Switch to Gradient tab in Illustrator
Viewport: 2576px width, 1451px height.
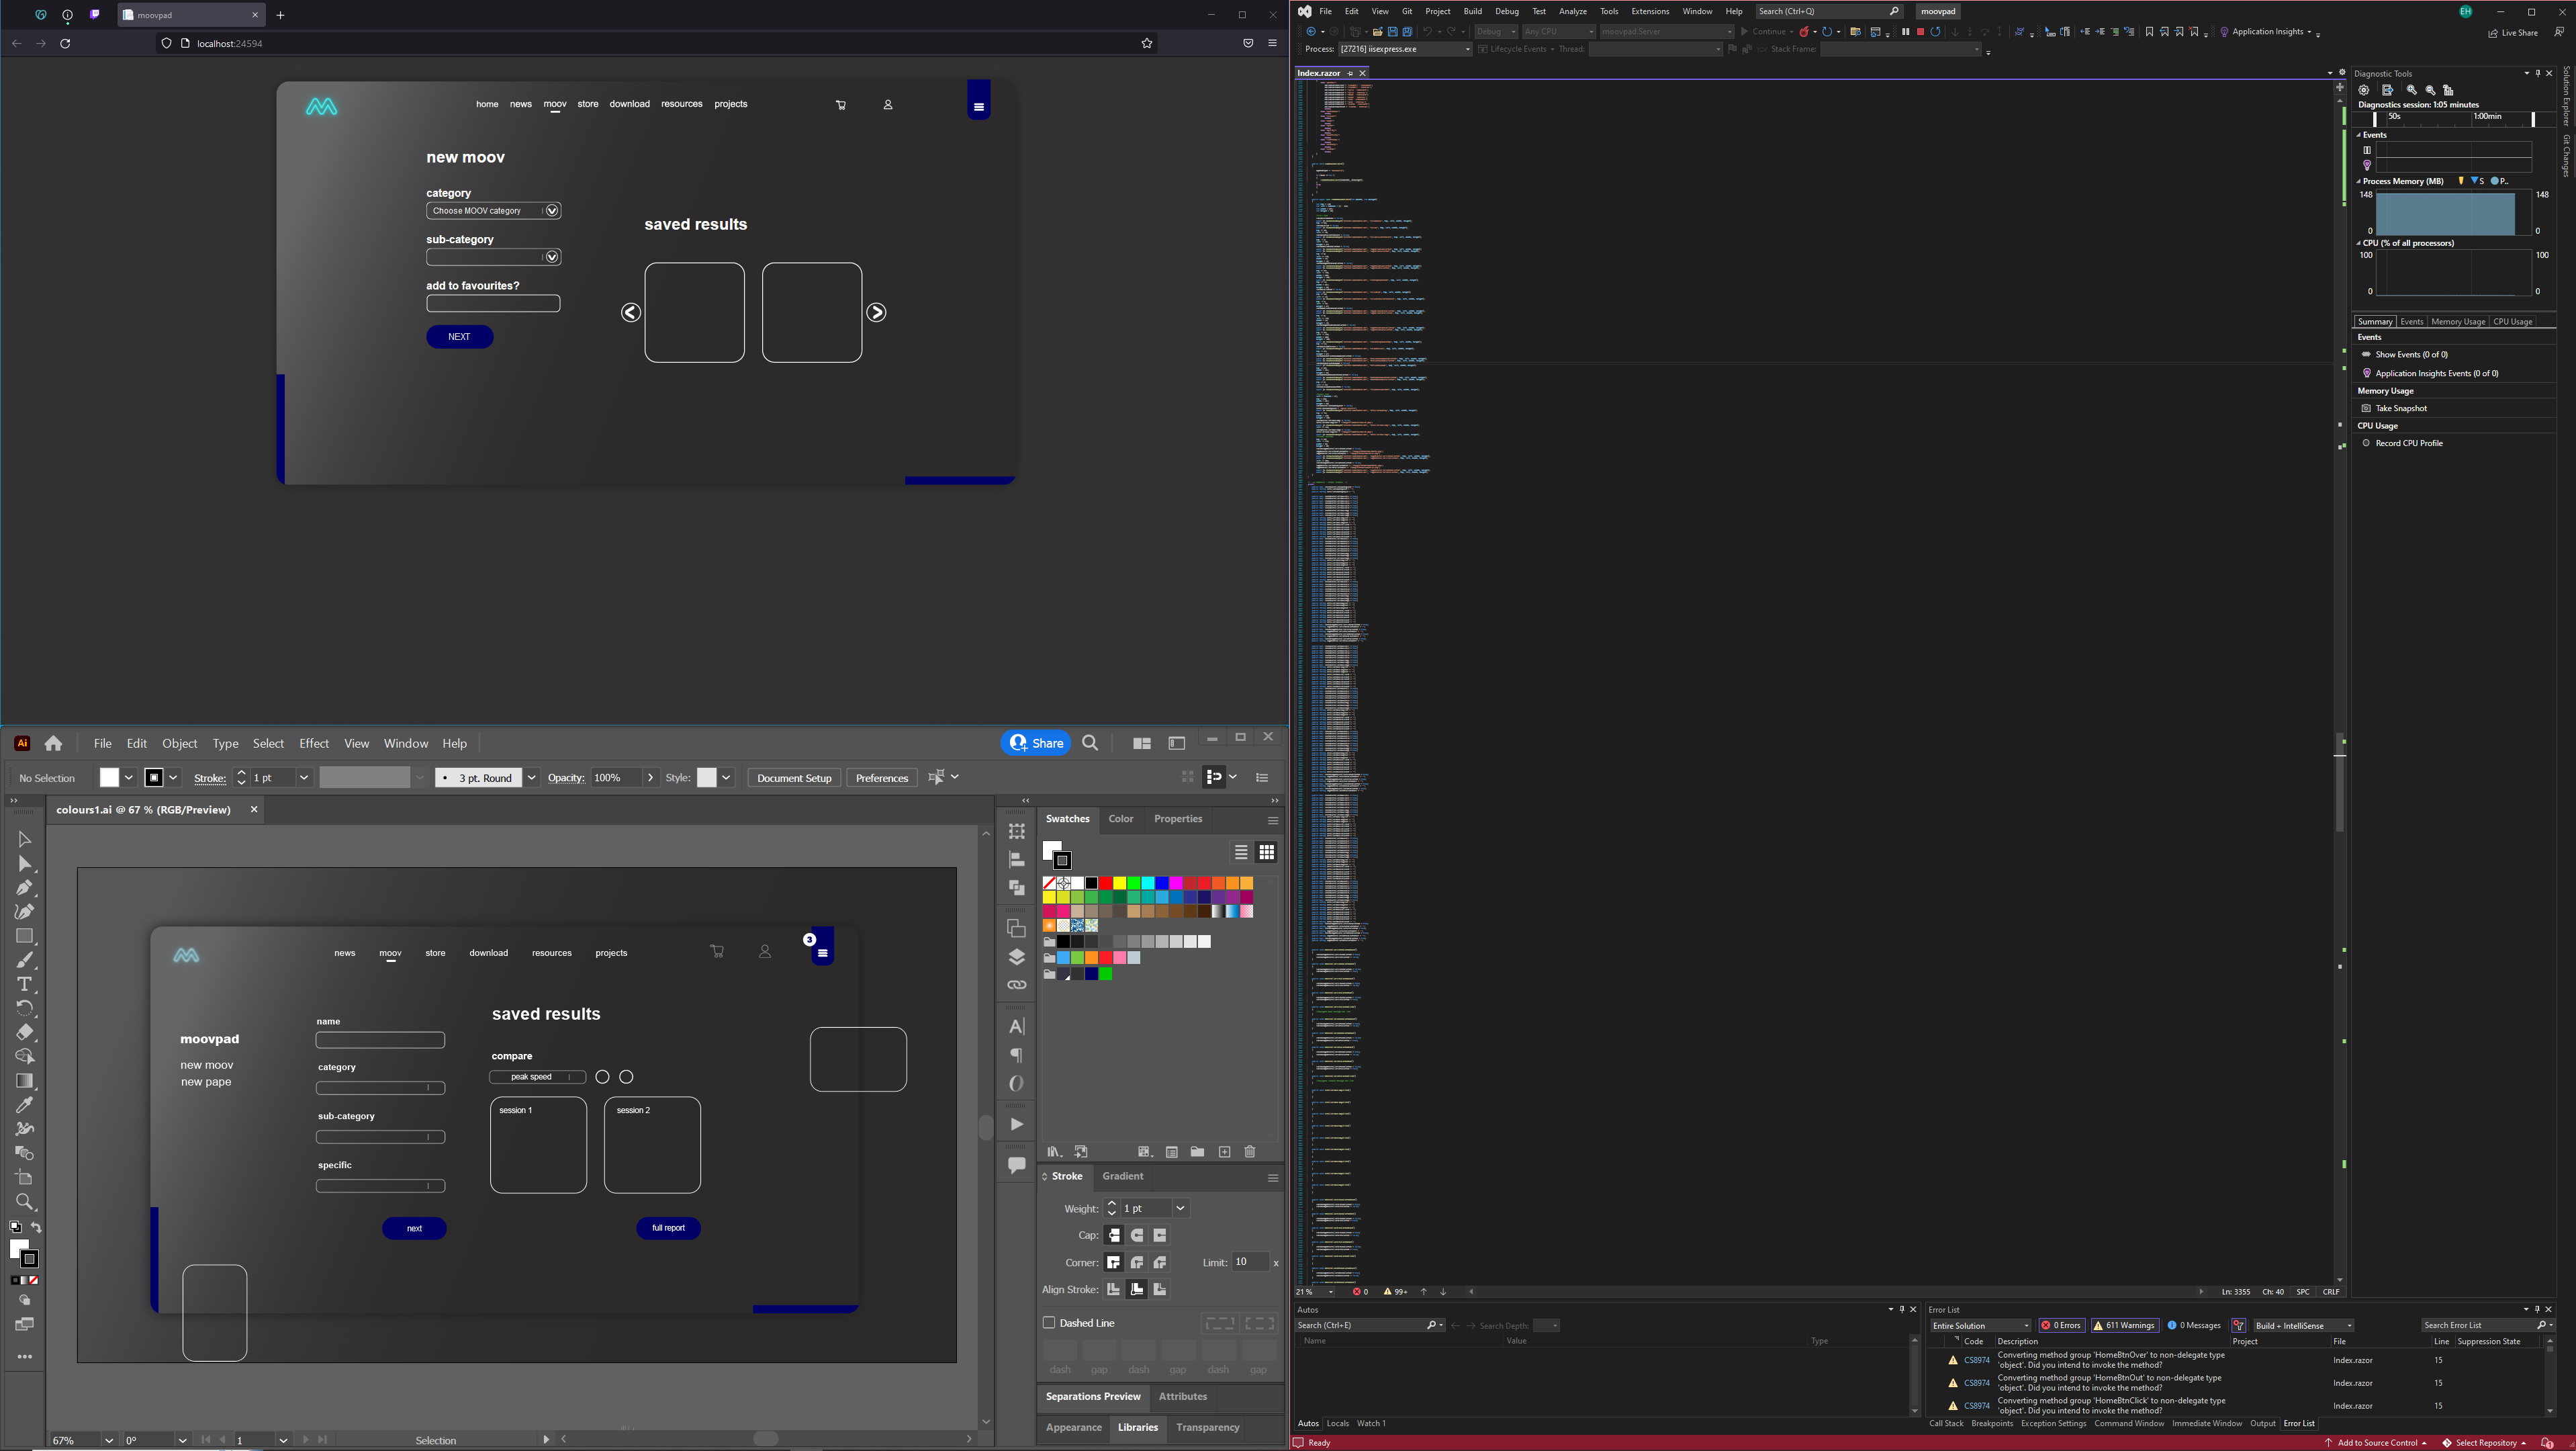pyautogui.click(x=1123, y=1177)
